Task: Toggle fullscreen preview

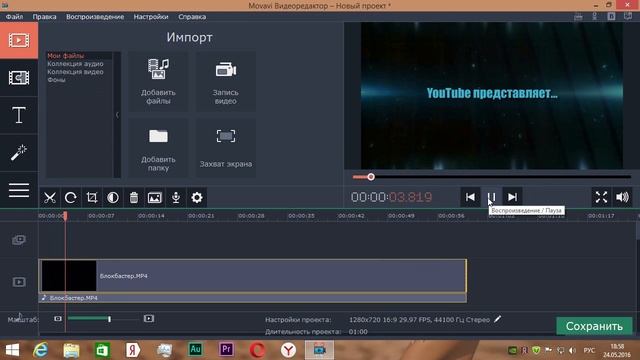Action: pos(601,197)
